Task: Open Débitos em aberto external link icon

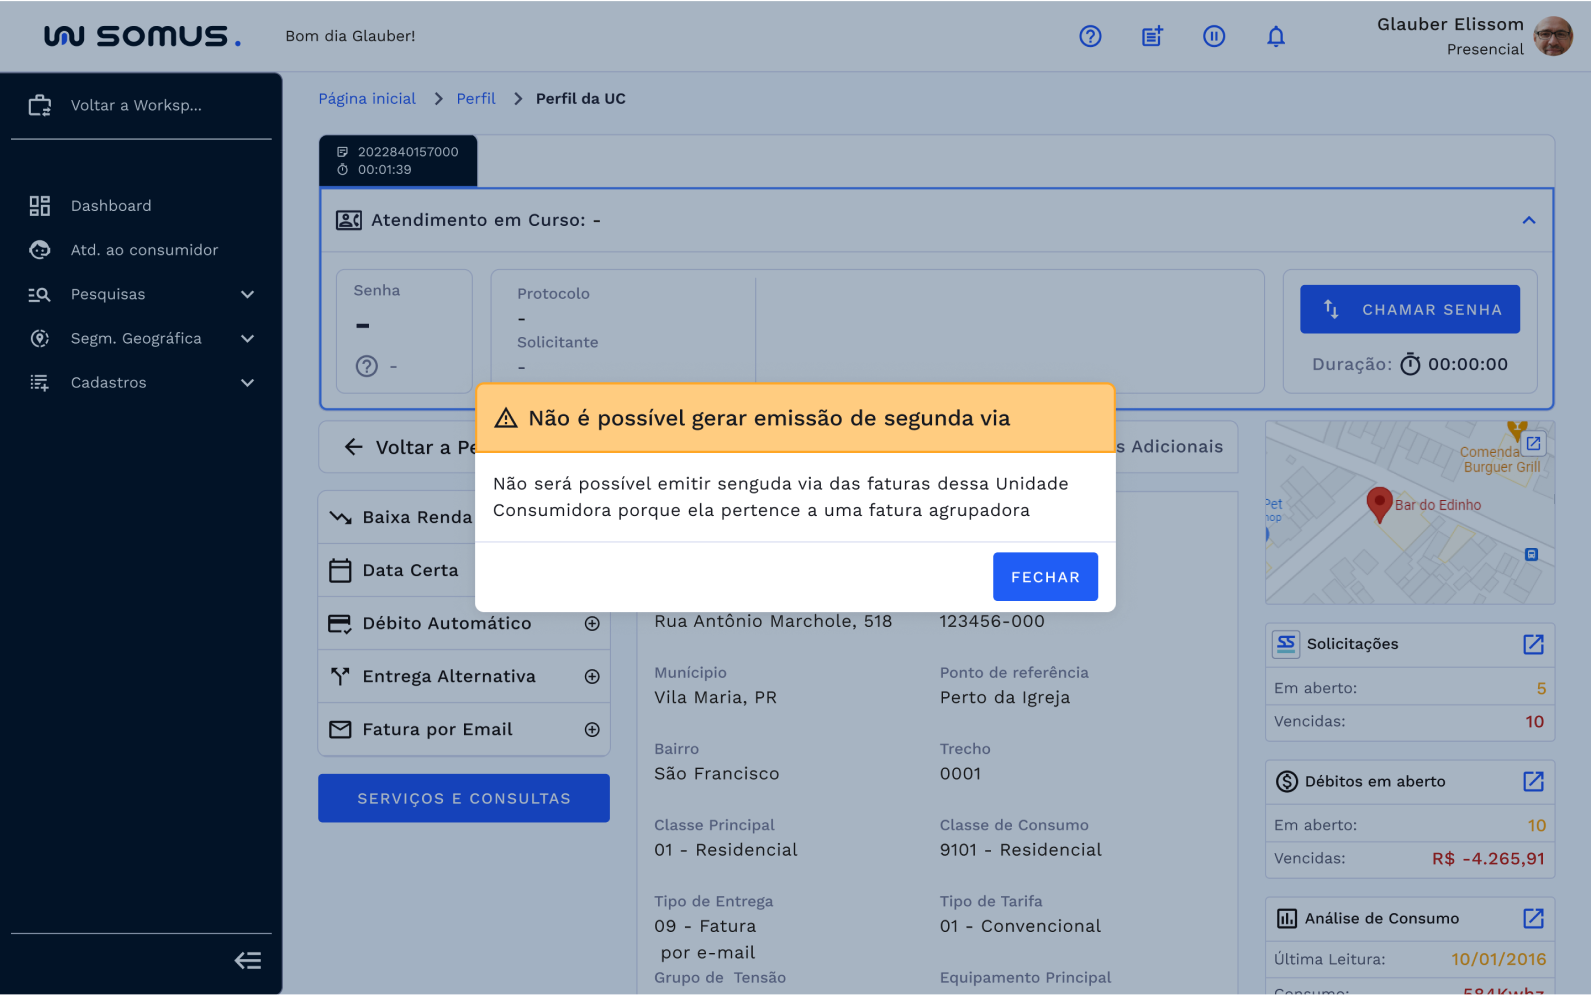Action: (x=1533, y=781)
